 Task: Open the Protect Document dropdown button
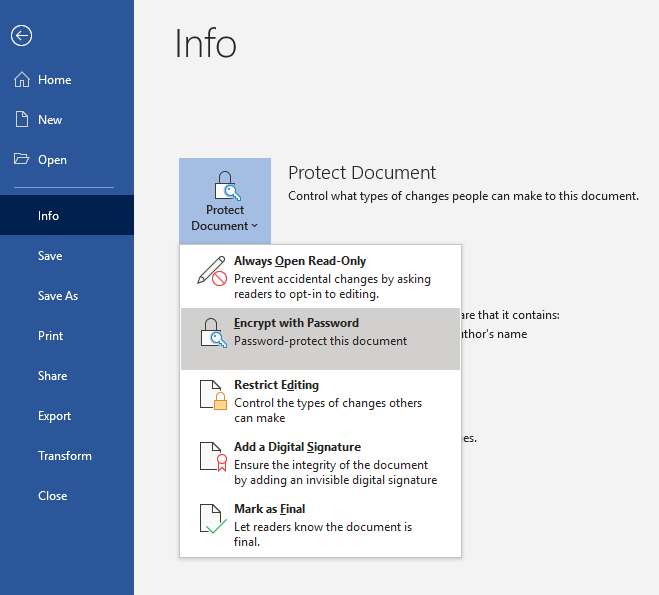(225, 201)
